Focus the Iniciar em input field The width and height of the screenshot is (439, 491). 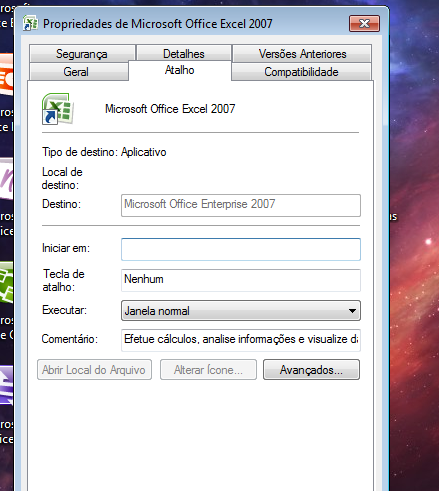[x=241, y=249]
